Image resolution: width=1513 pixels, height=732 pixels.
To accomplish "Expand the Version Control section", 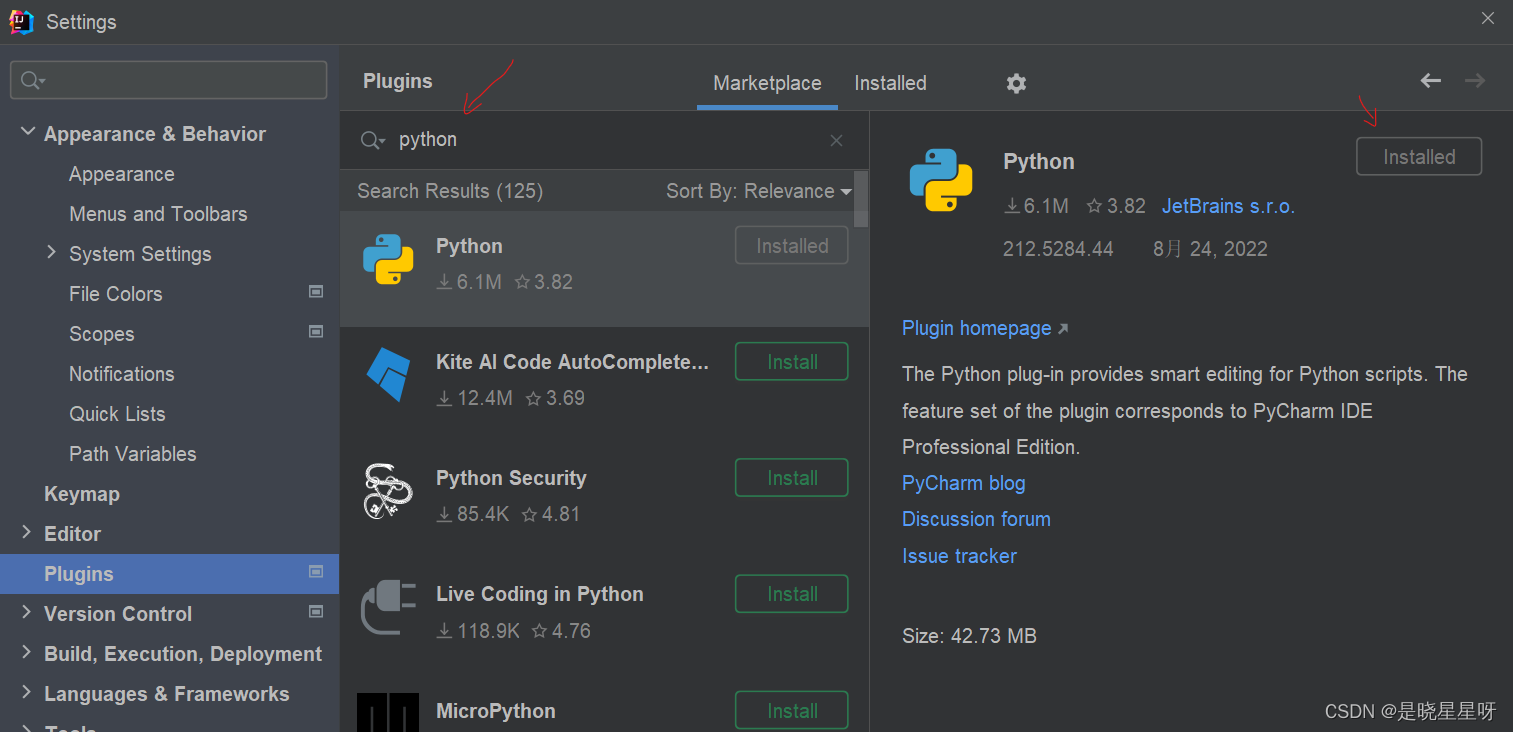I will pos(25,613).
